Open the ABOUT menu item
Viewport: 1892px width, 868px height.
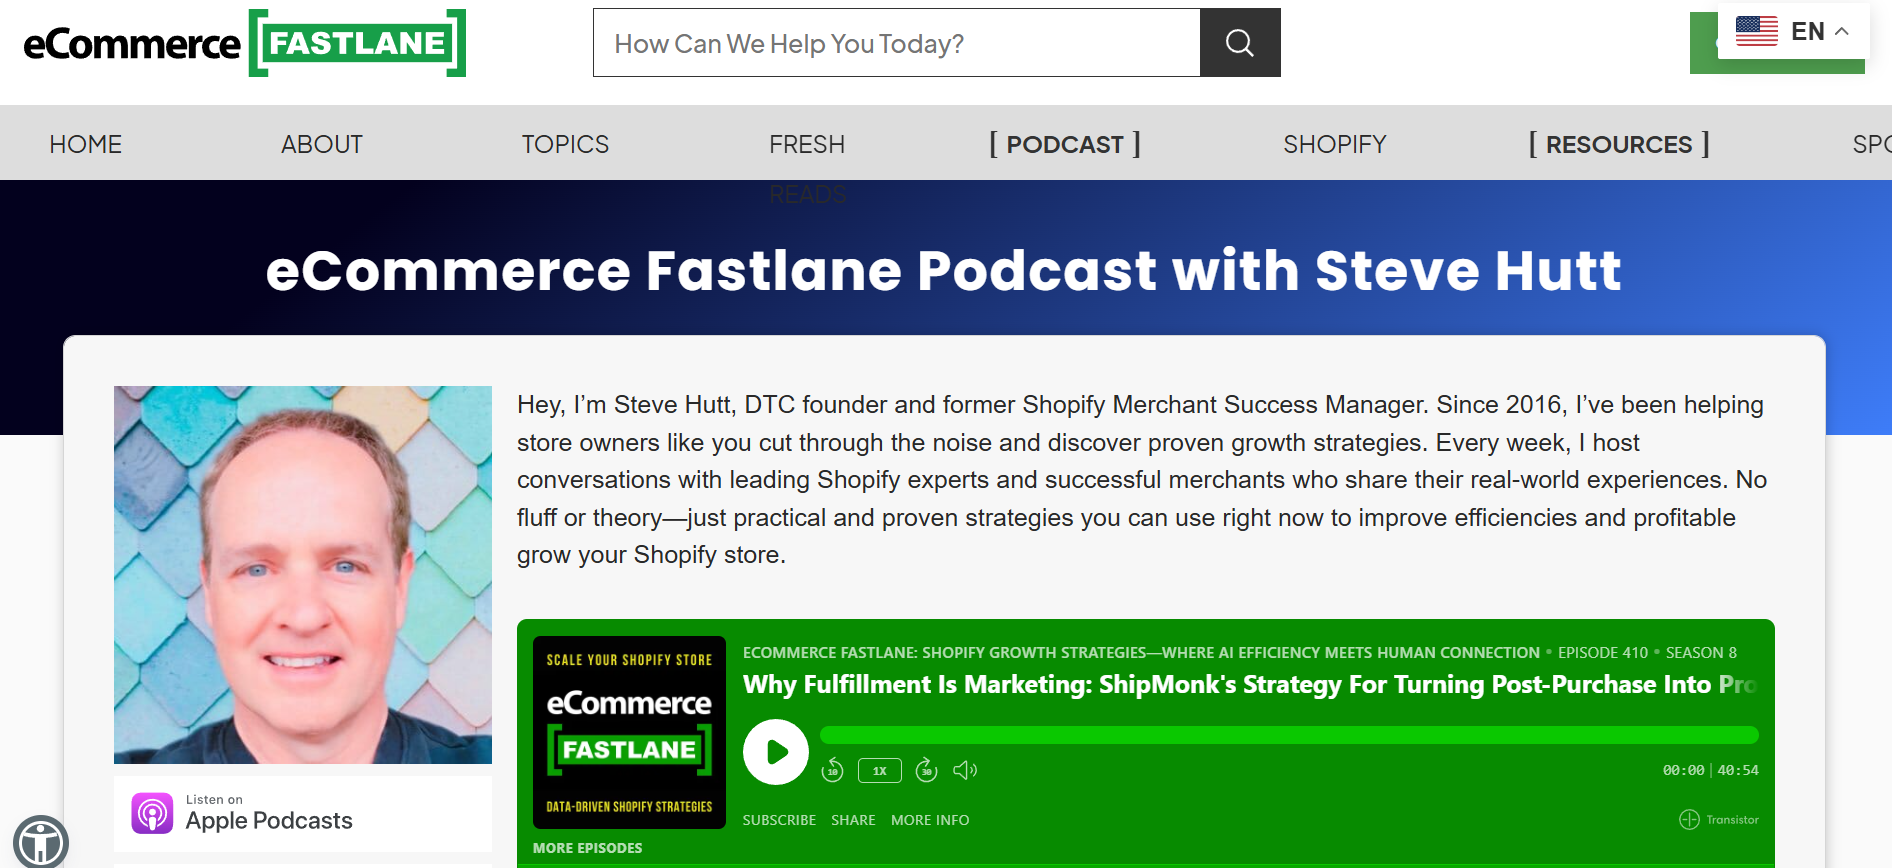point(321,144)
